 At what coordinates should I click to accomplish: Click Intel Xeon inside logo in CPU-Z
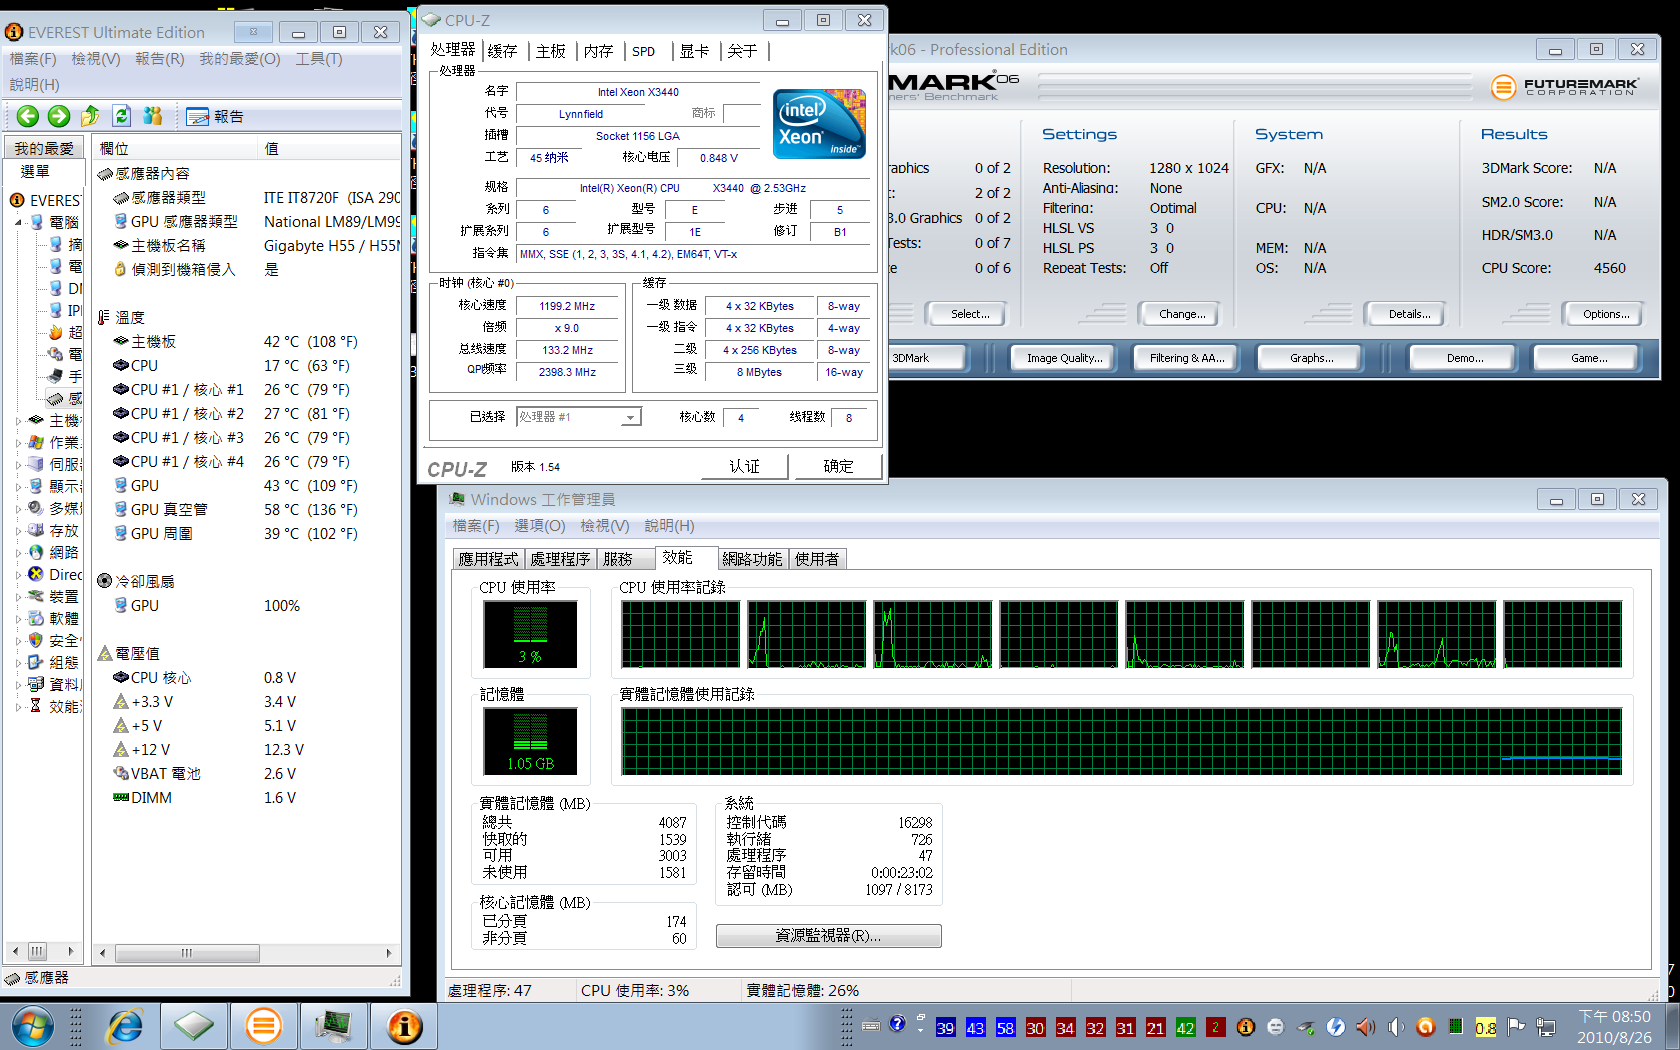[819, 124]
